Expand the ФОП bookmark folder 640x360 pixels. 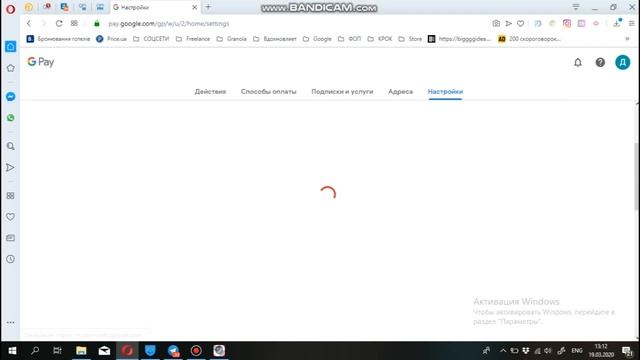[349, 39]
